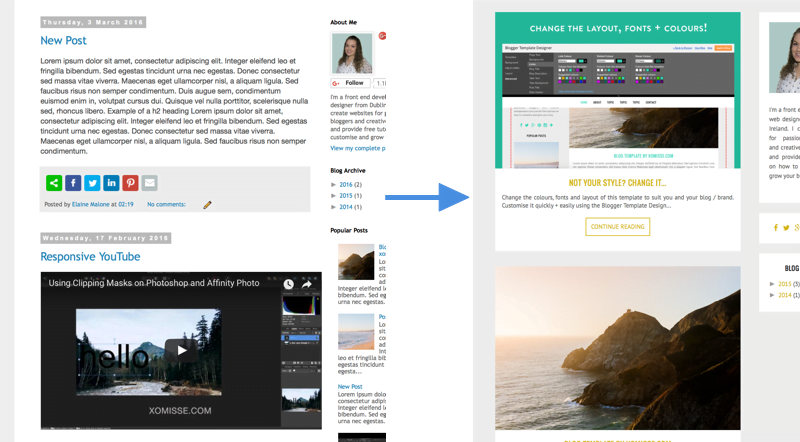Open the No comments link

(x=166, y=204)
